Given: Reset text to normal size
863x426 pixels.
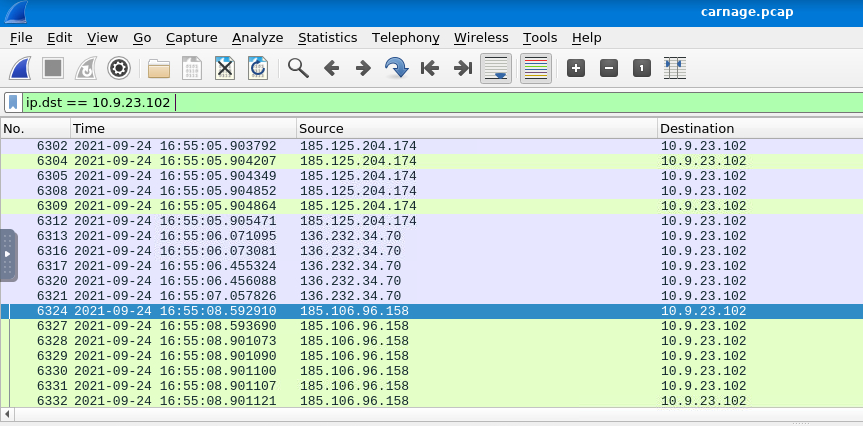Looking at the screenshot, I should tap(642, 68).
